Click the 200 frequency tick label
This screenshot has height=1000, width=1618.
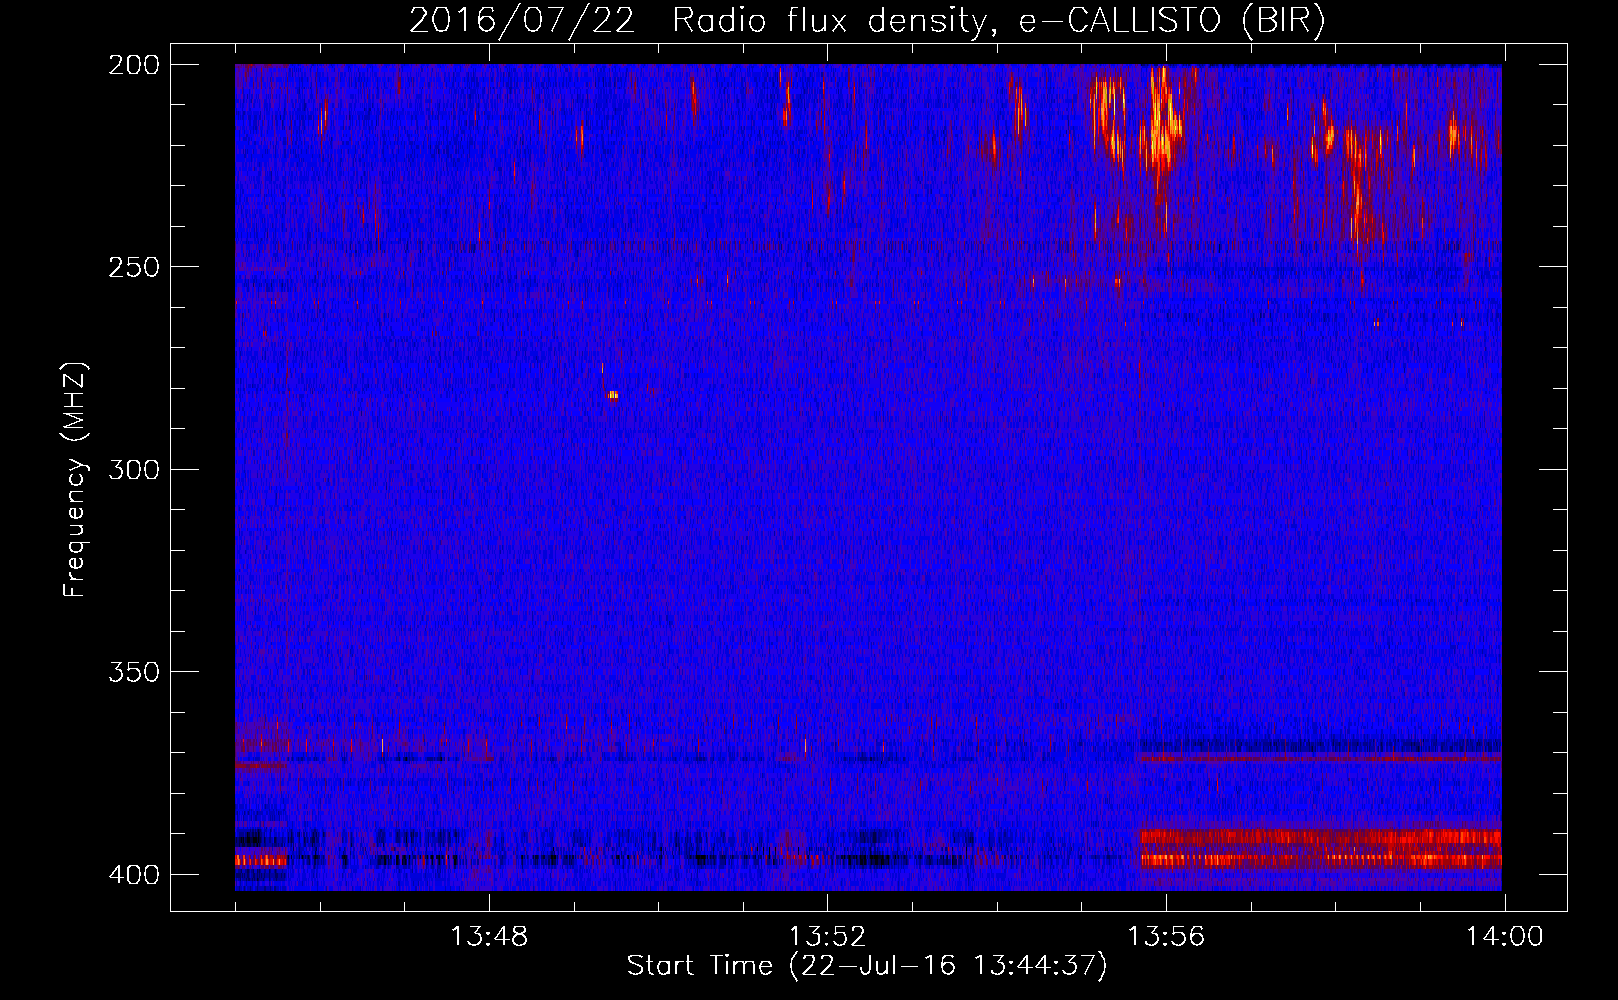coord(133,65)
